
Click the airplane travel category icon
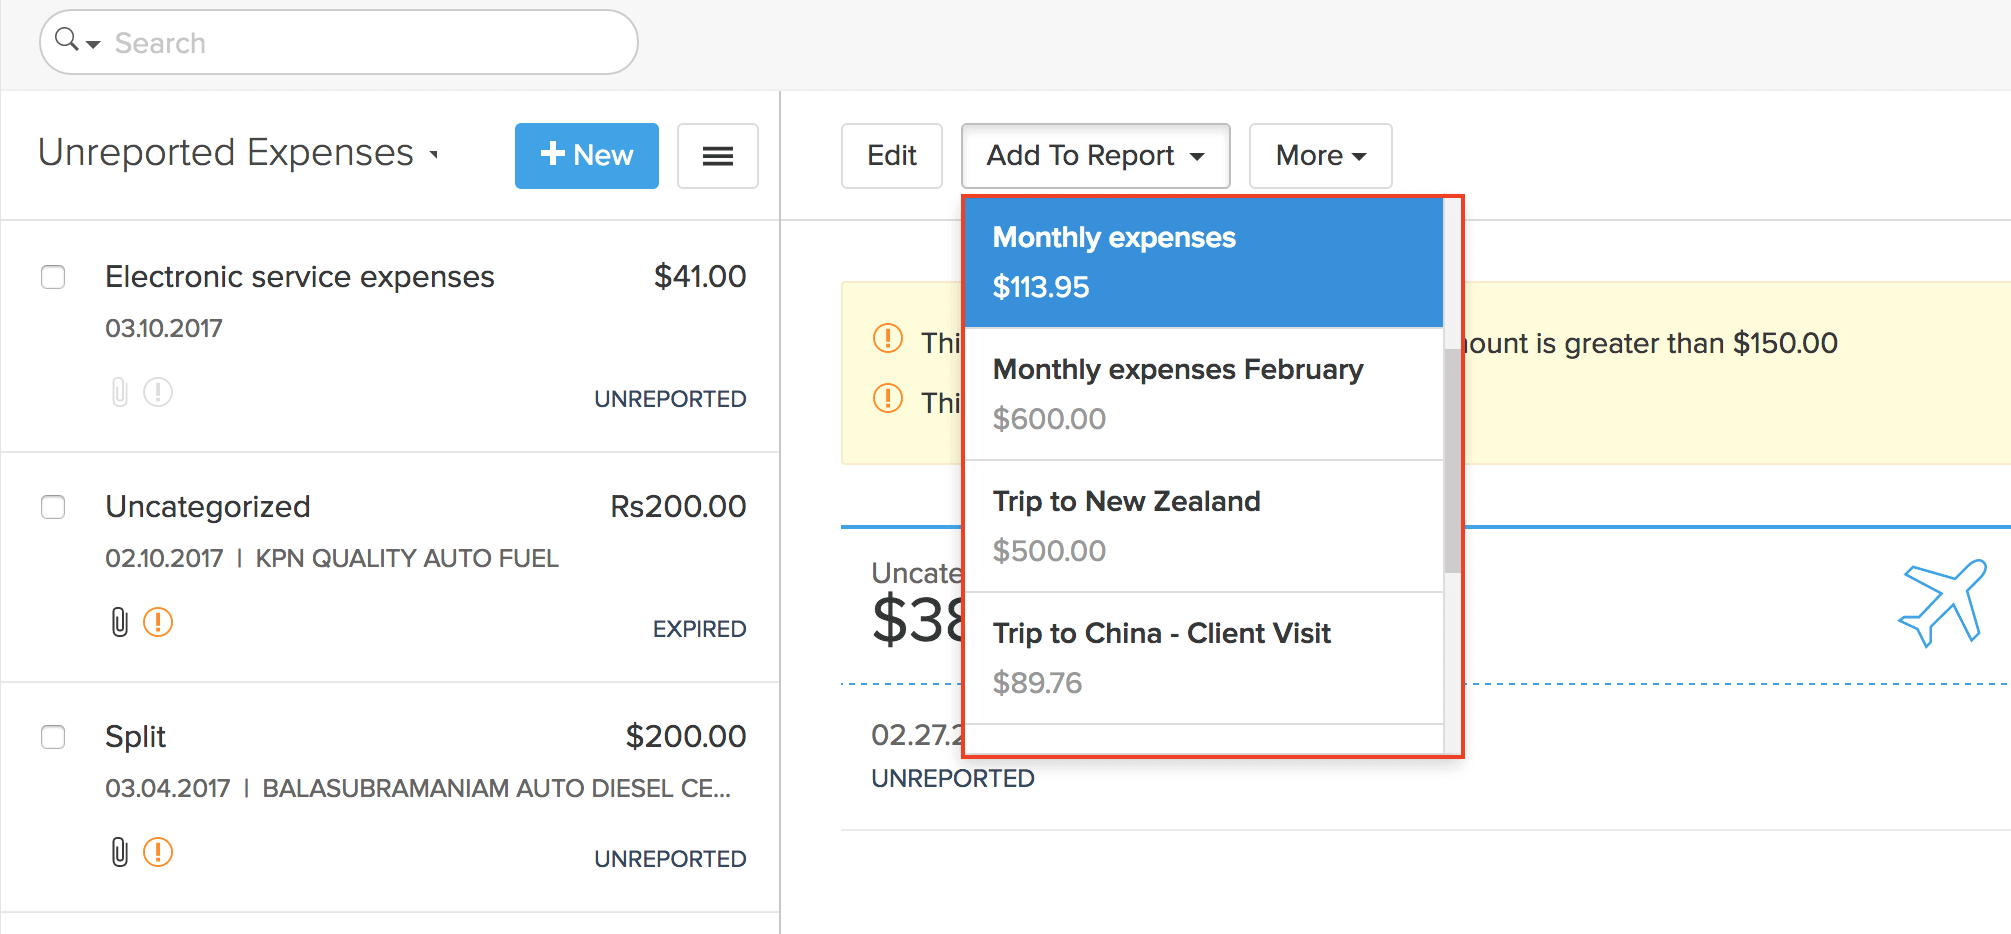click(x=1942, y=602)
